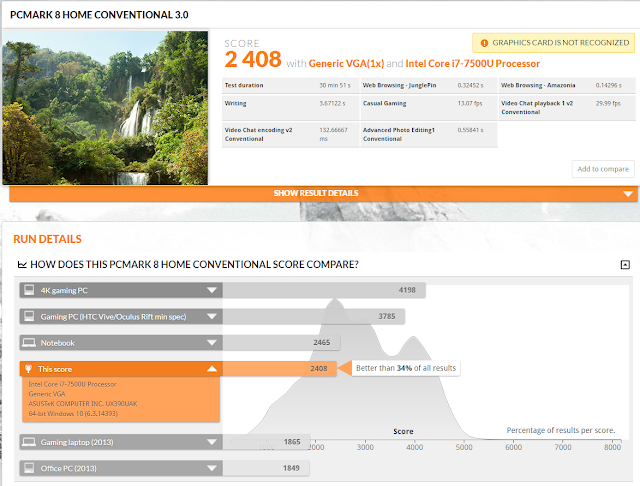The height and width of the screenshot is (486, 640).
Task: Click the Writing result row
Action: [290, 108]
